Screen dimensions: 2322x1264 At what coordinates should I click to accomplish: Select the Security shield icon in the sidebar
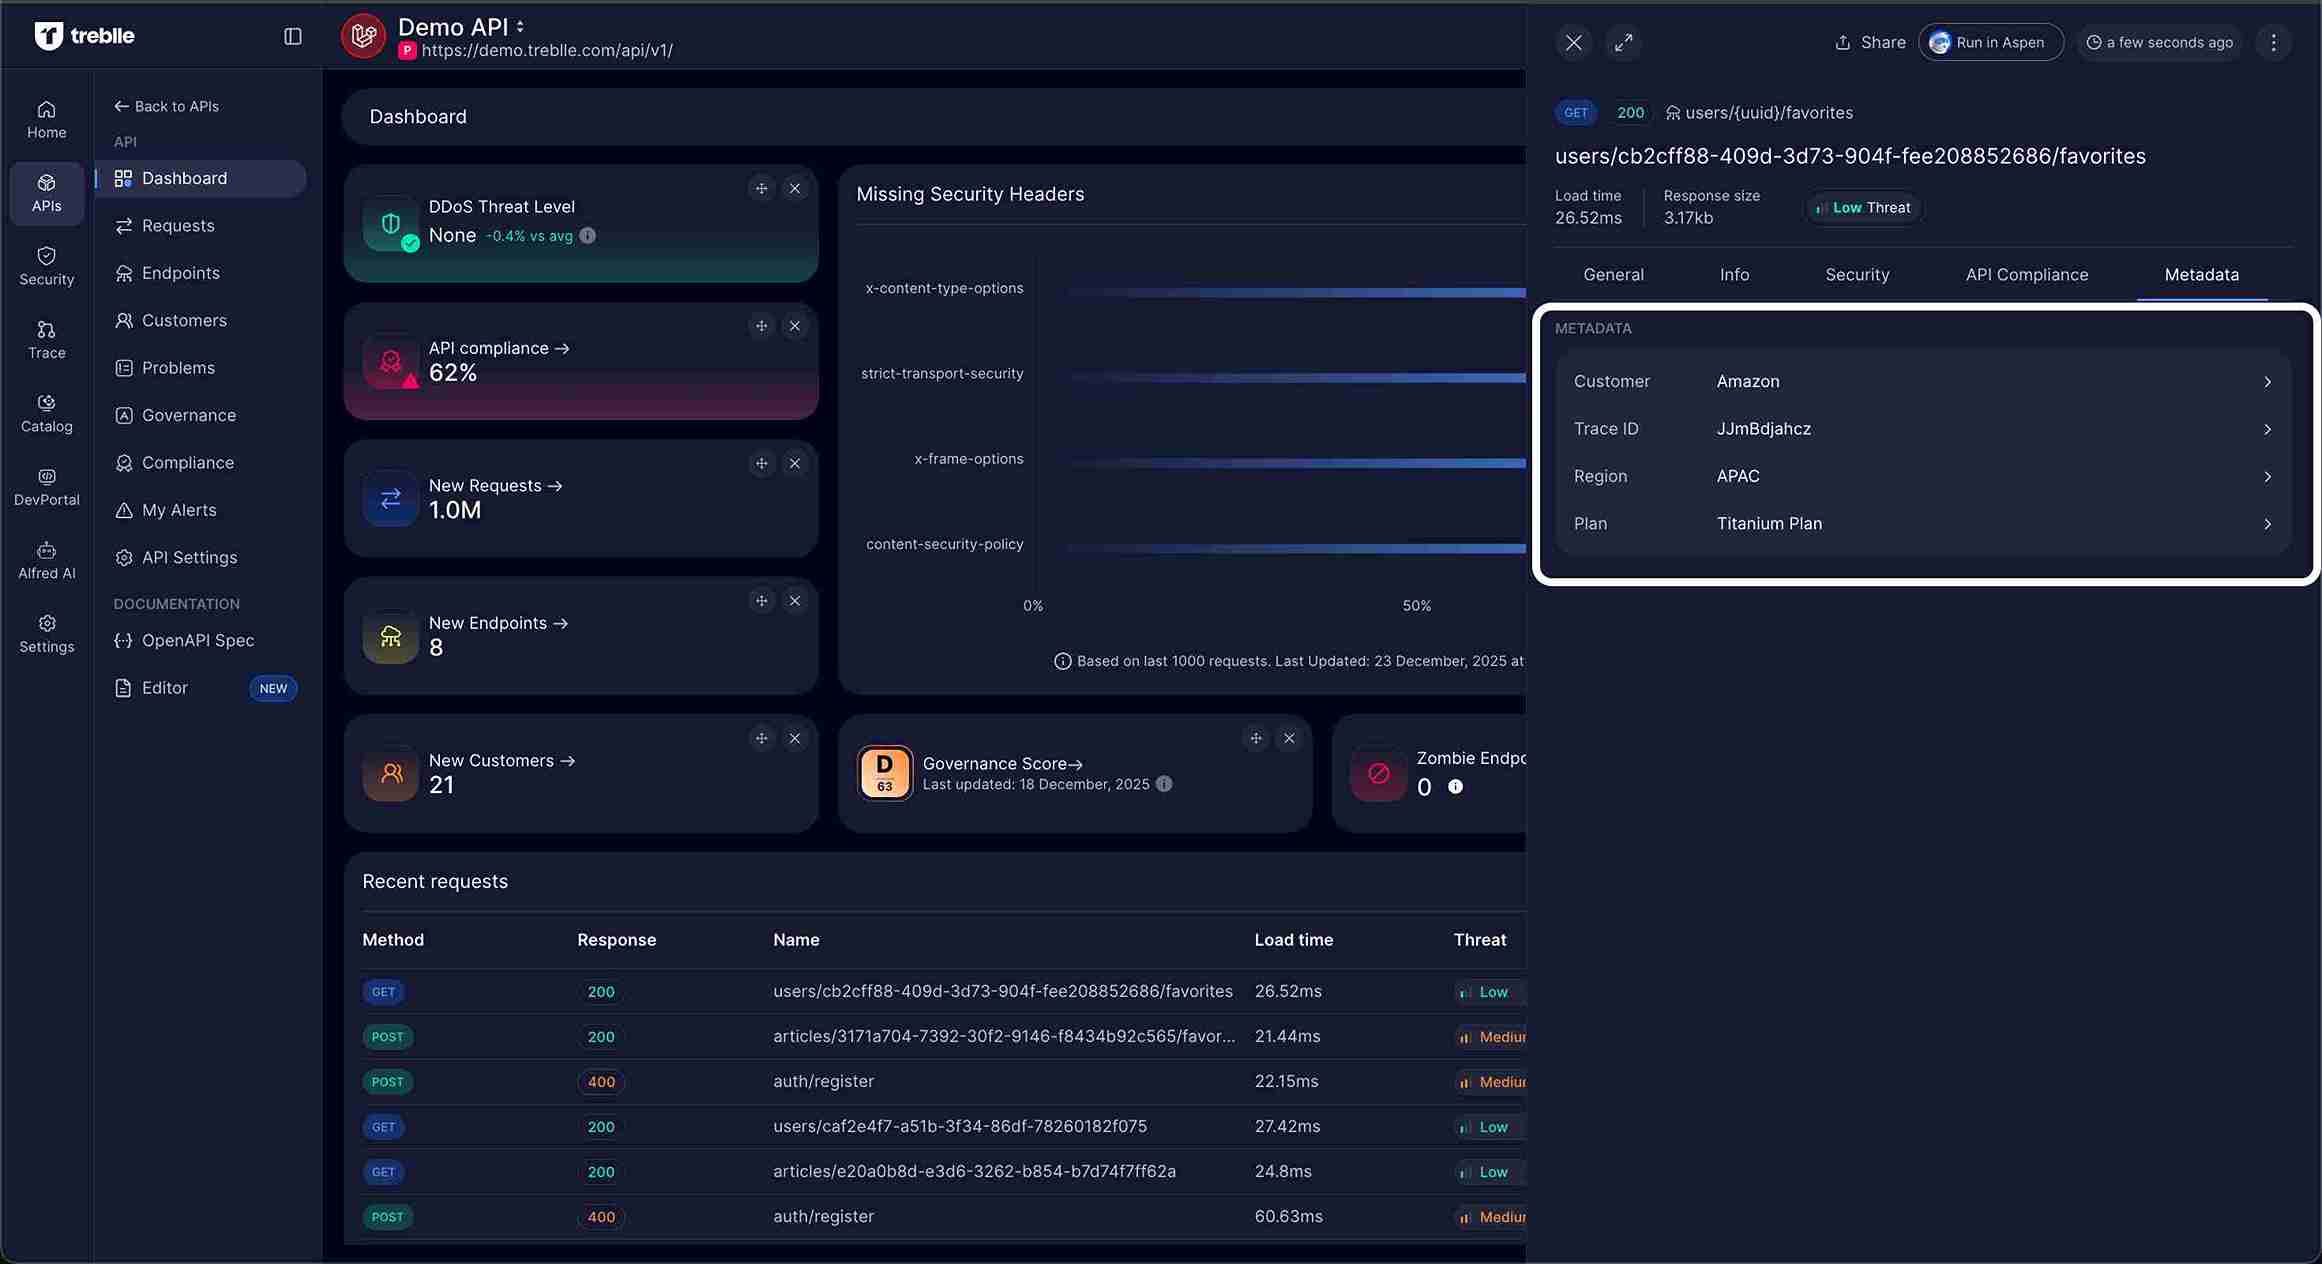point(46,265)
